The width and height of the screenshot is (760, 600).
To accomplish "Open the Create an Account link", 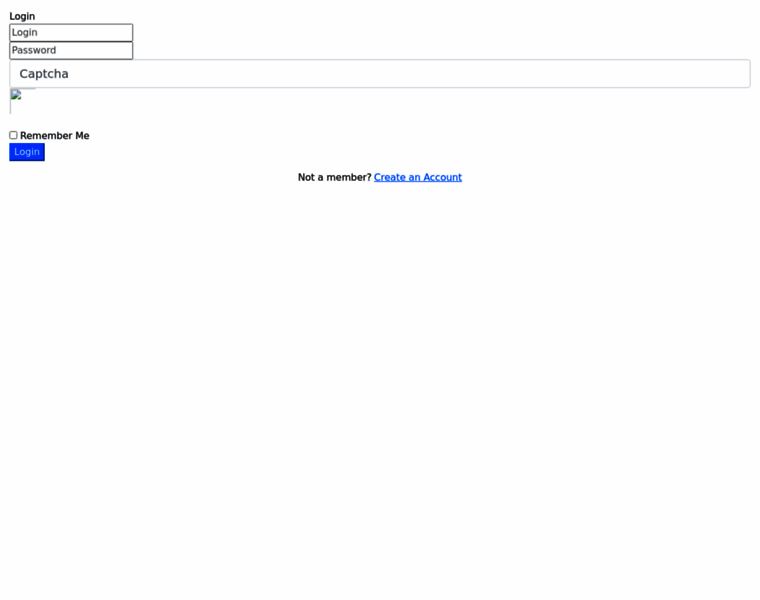I will [418, 177].
